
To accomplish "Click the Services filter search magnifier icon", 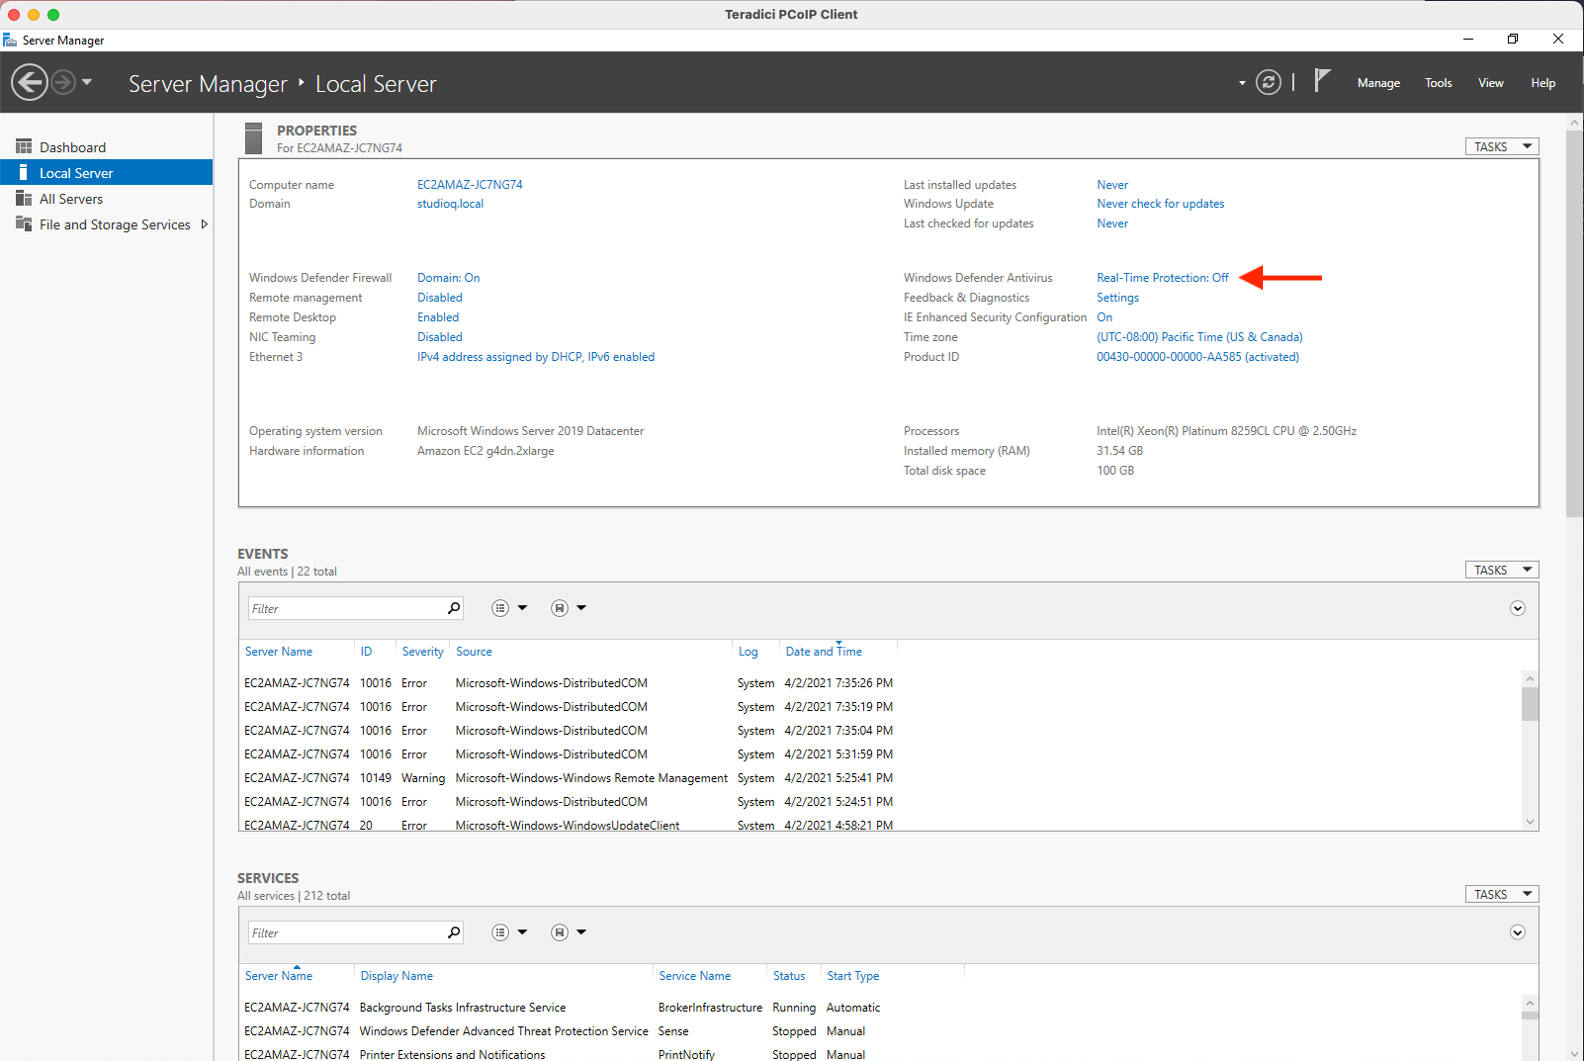I will point(454,932).
